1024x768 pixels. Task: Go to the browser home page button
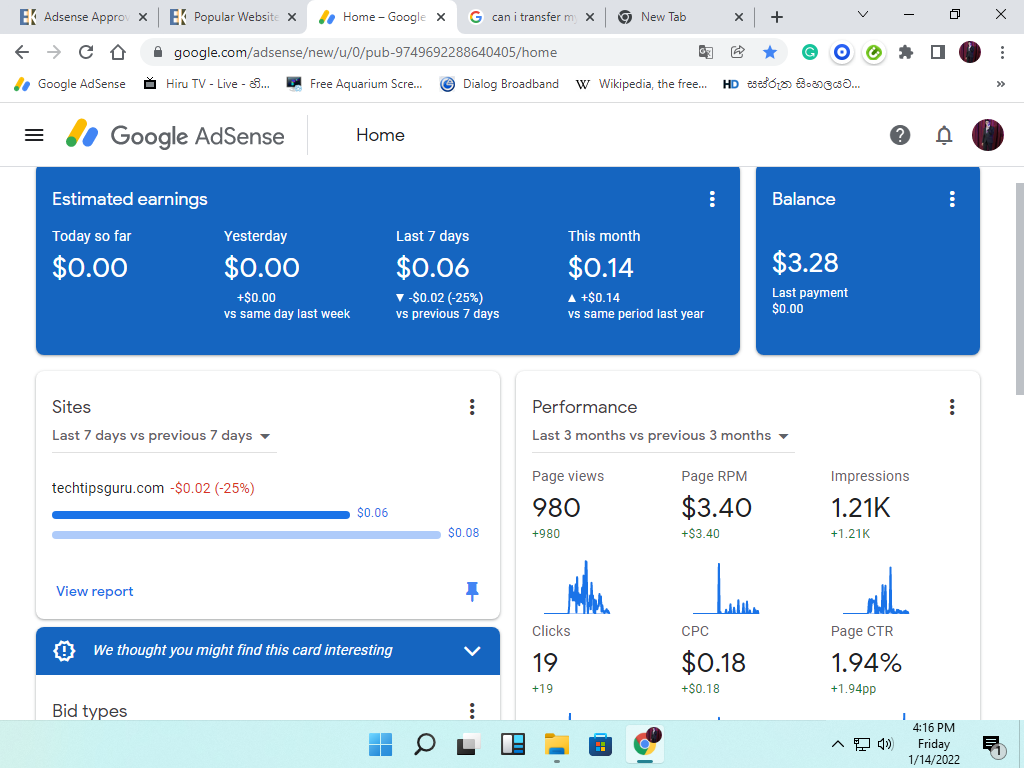[118, 52]
